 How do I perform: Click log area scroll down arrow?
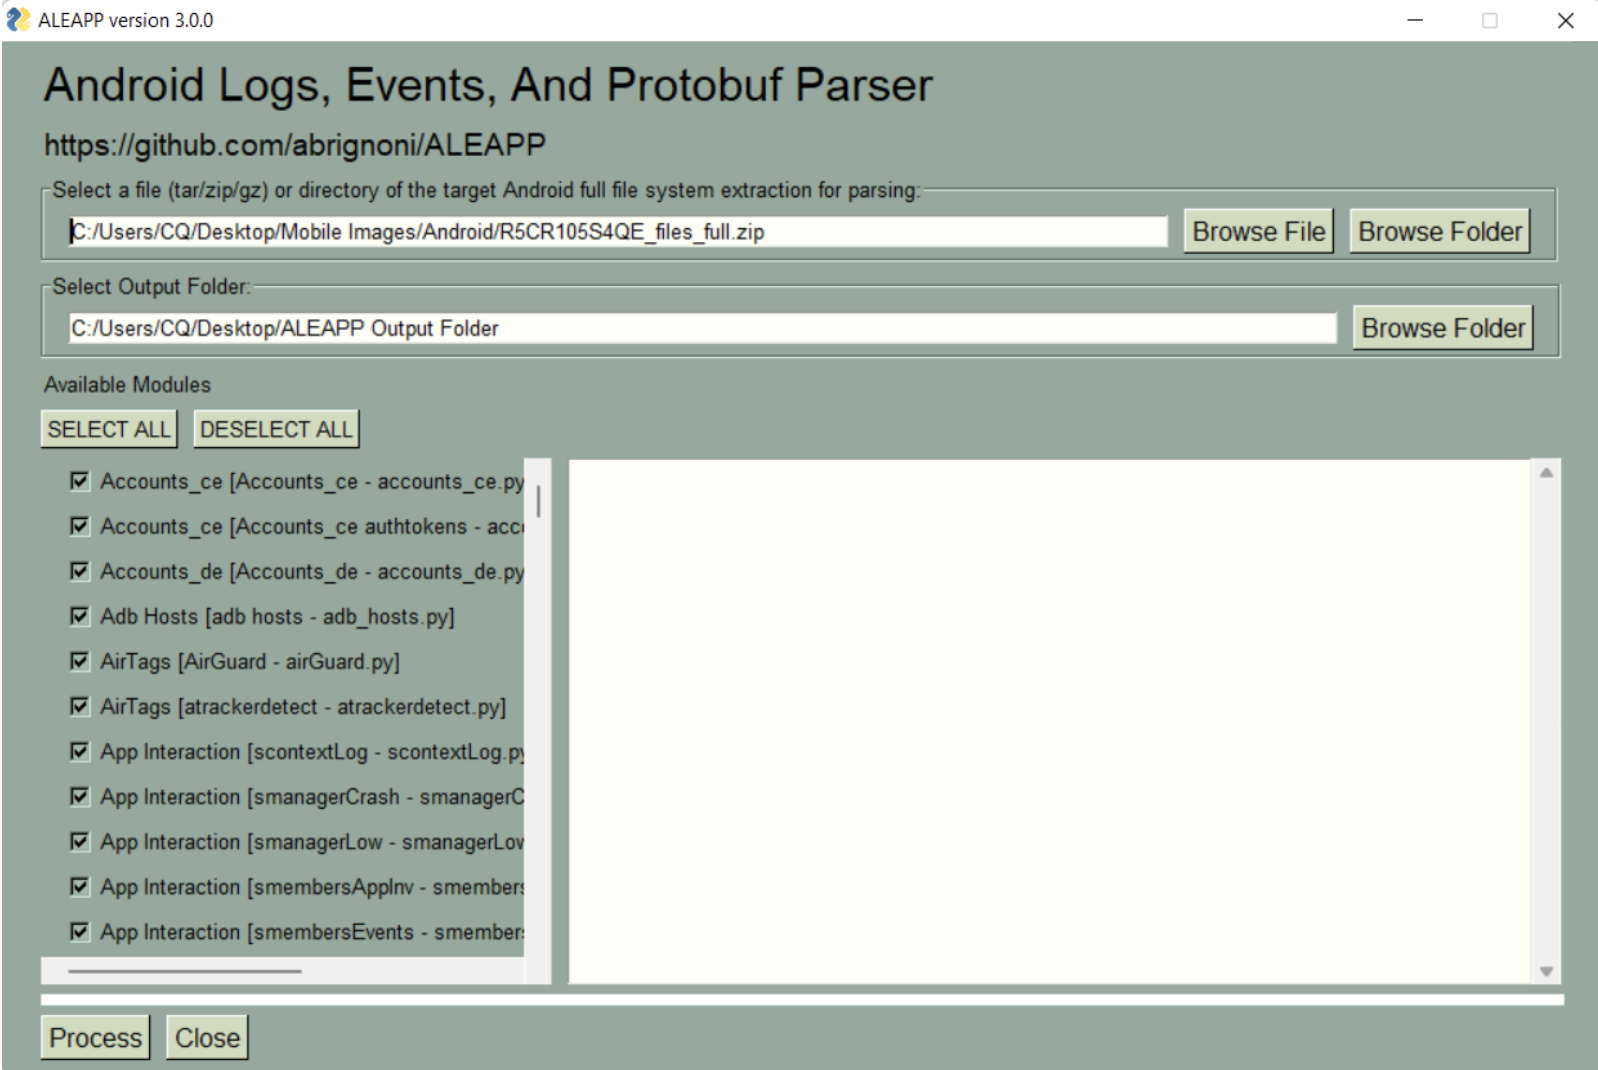point(1546,971)
